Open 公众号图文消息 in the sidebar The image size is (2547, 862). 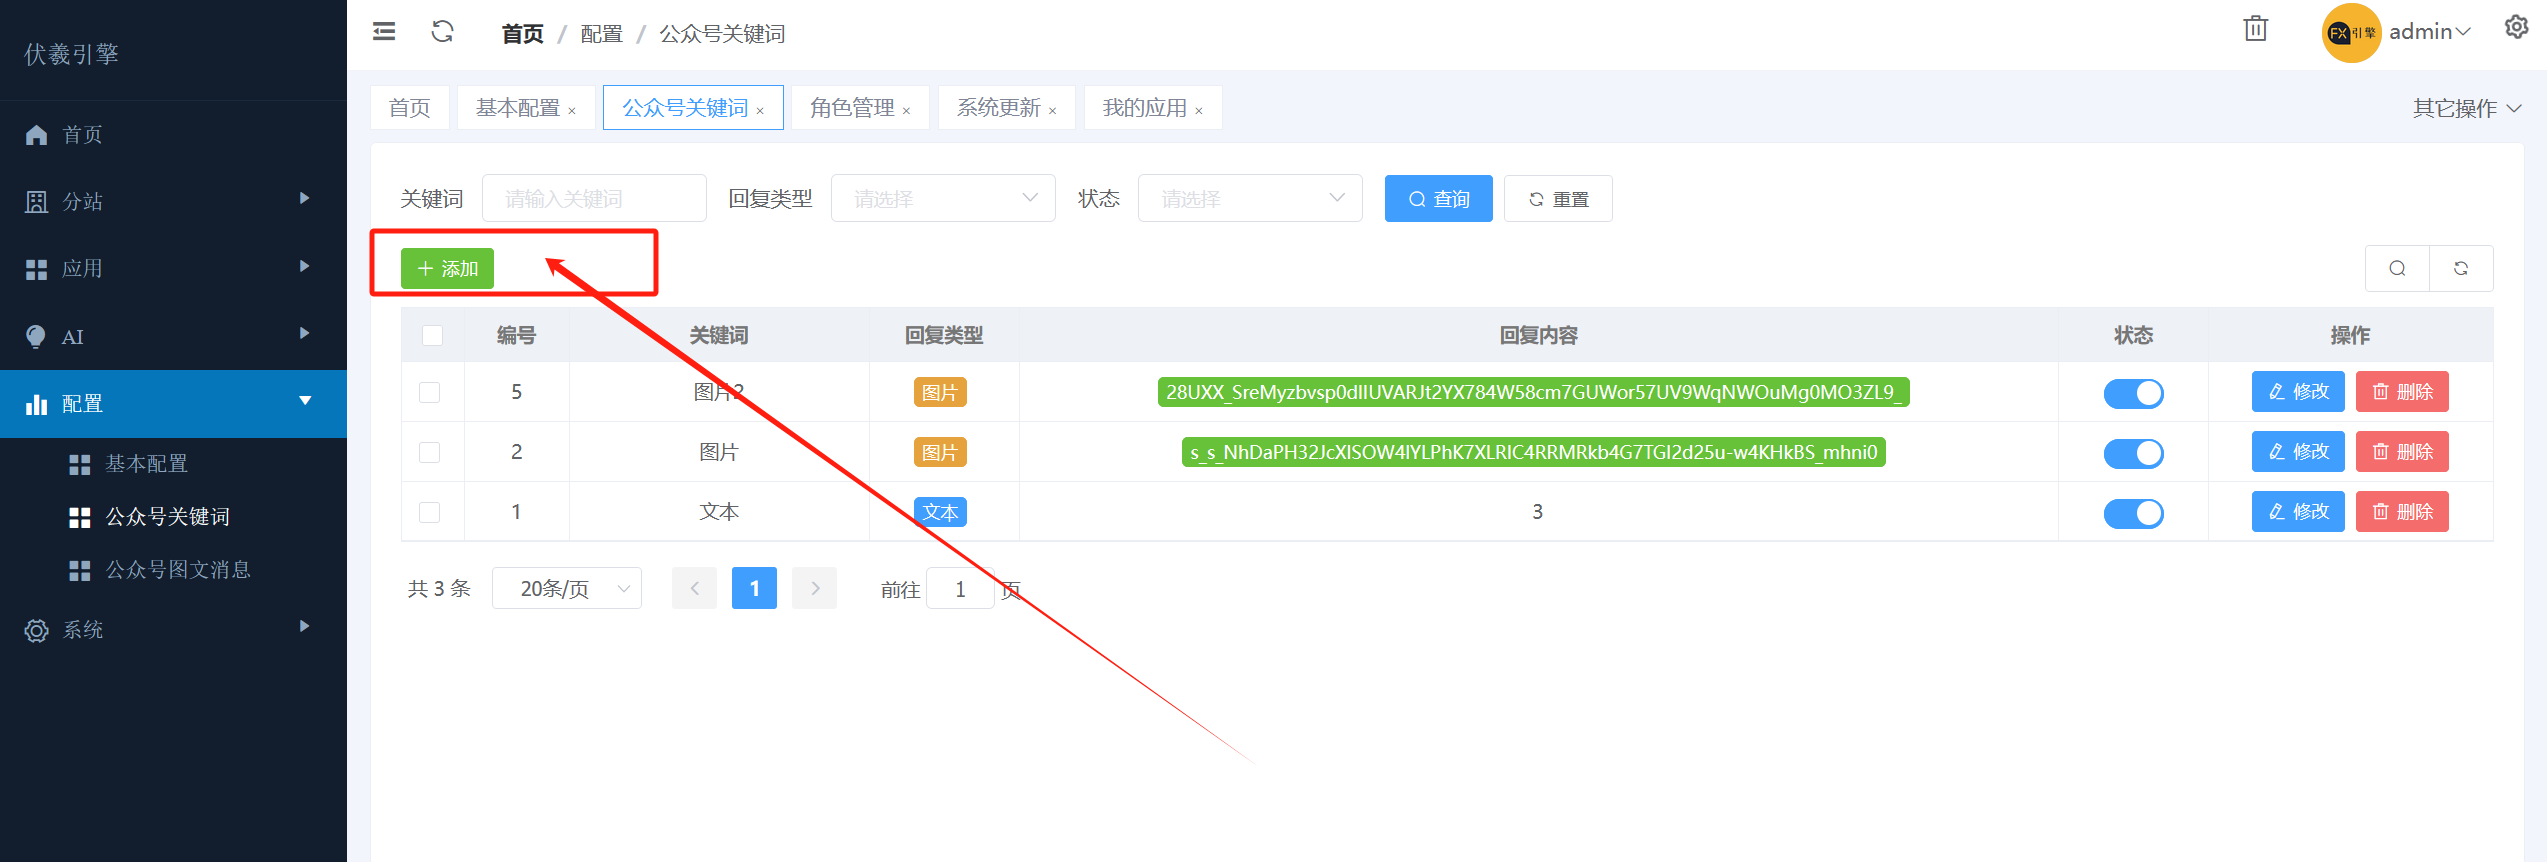[x=178, y=570]
